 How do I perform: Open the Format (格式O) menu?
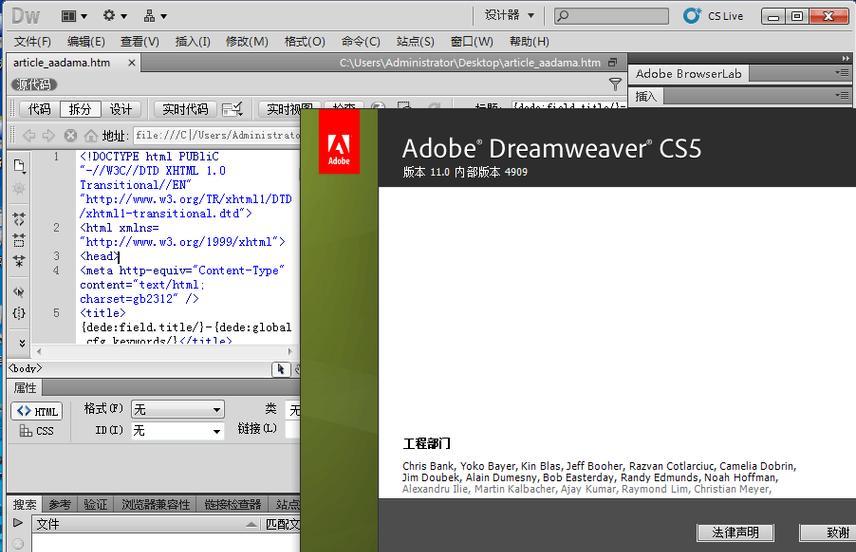coord(305,41)
